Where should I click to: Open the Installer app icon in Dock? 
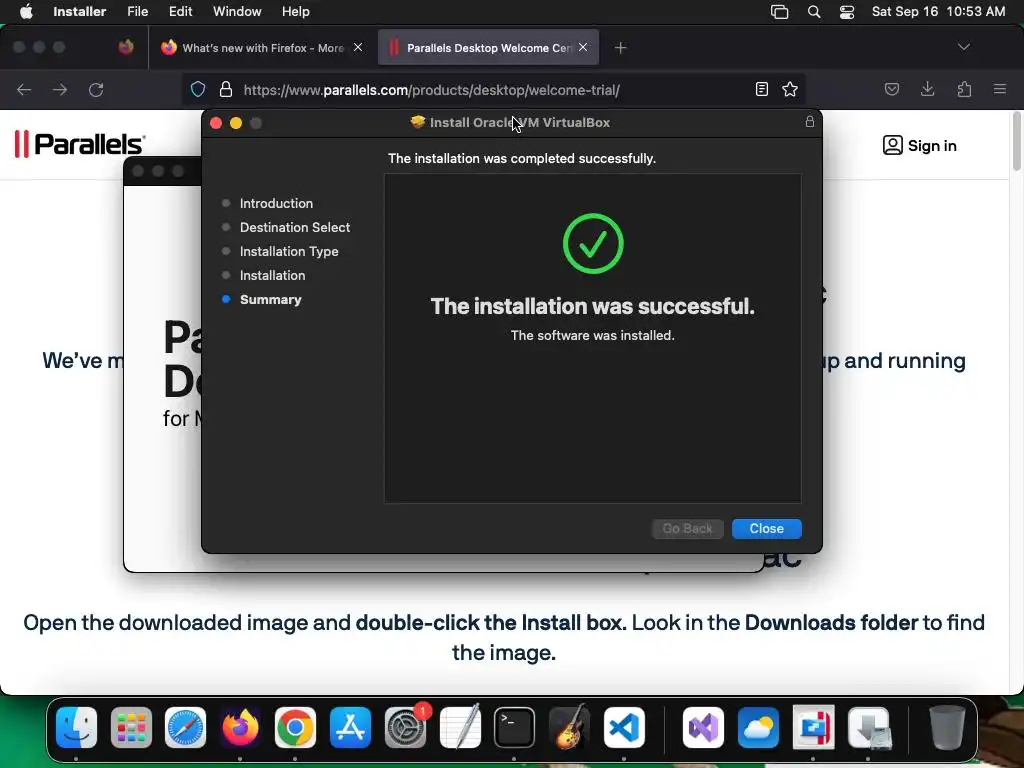click(x=869, y=728)
